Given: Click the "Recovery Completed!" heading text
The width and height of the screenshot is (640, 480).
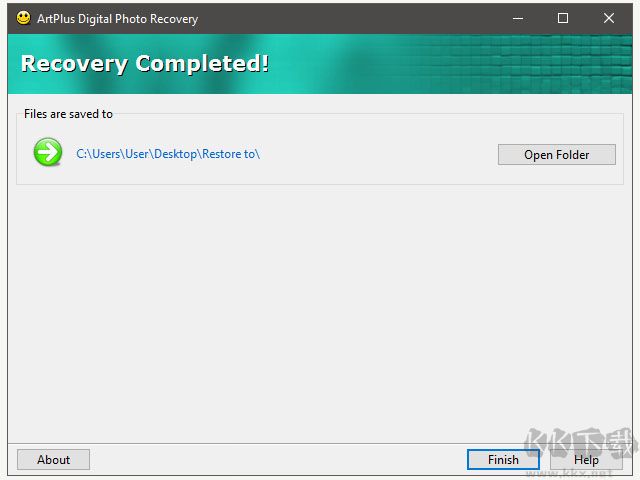Looking at the screenshot, I should (145, 64).
